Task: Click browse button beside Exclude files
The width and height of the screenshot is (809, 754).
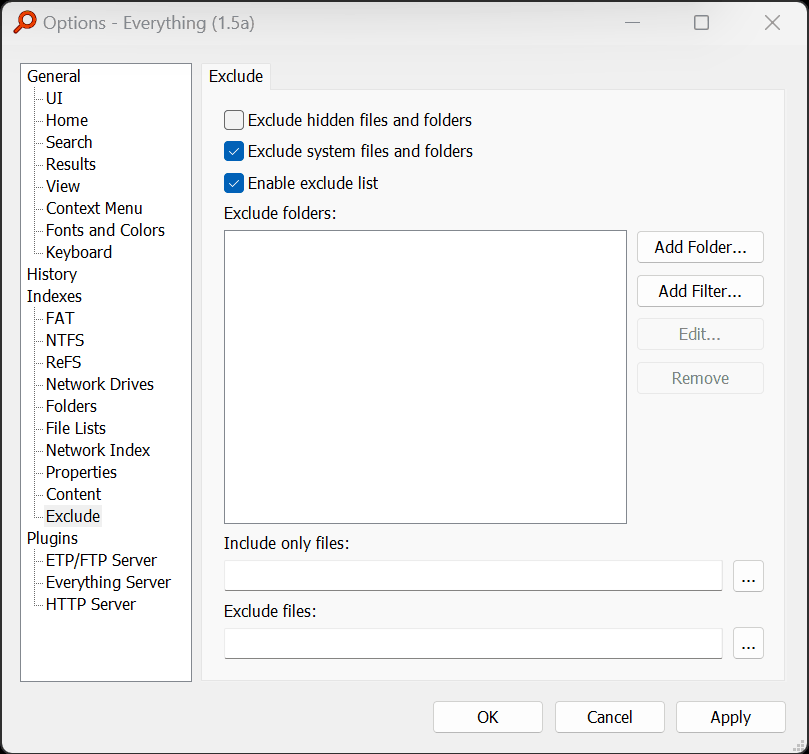Action: pyautogui.click(x=748, y=644)
